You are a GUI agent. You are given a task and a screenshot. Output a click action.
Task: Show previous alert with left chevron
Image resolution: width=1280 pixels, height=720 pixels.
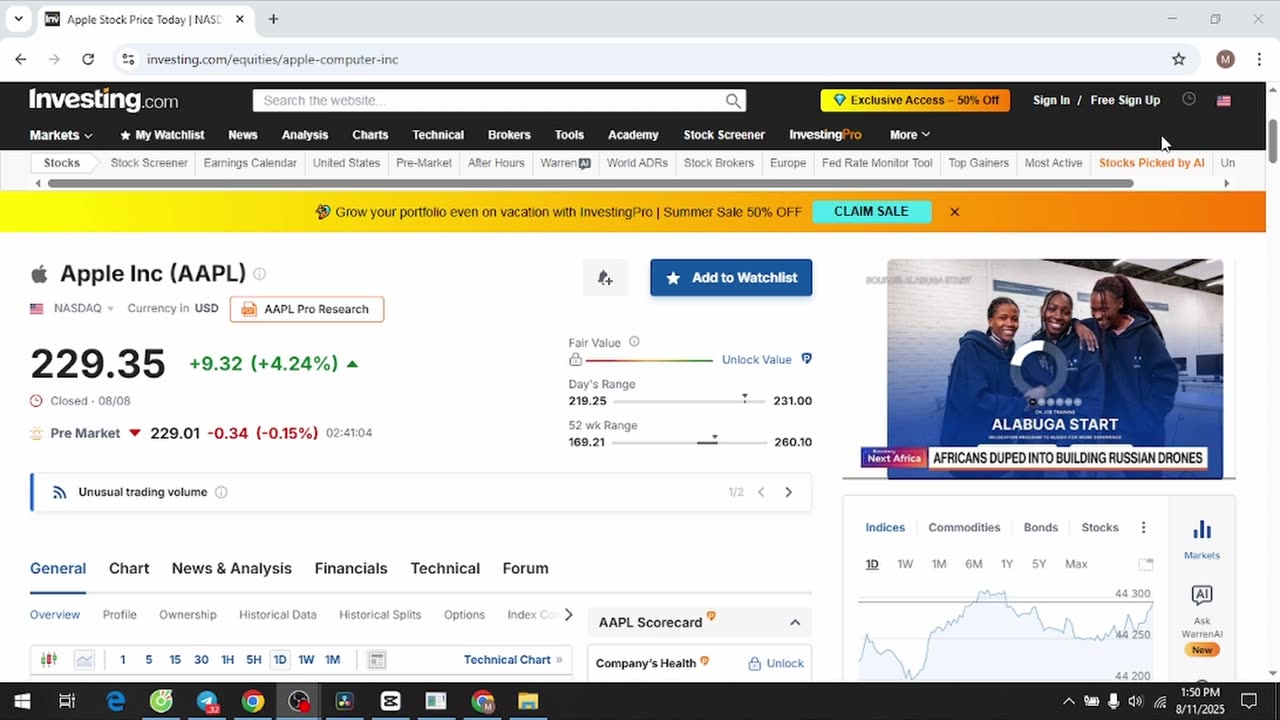[761, 492]
